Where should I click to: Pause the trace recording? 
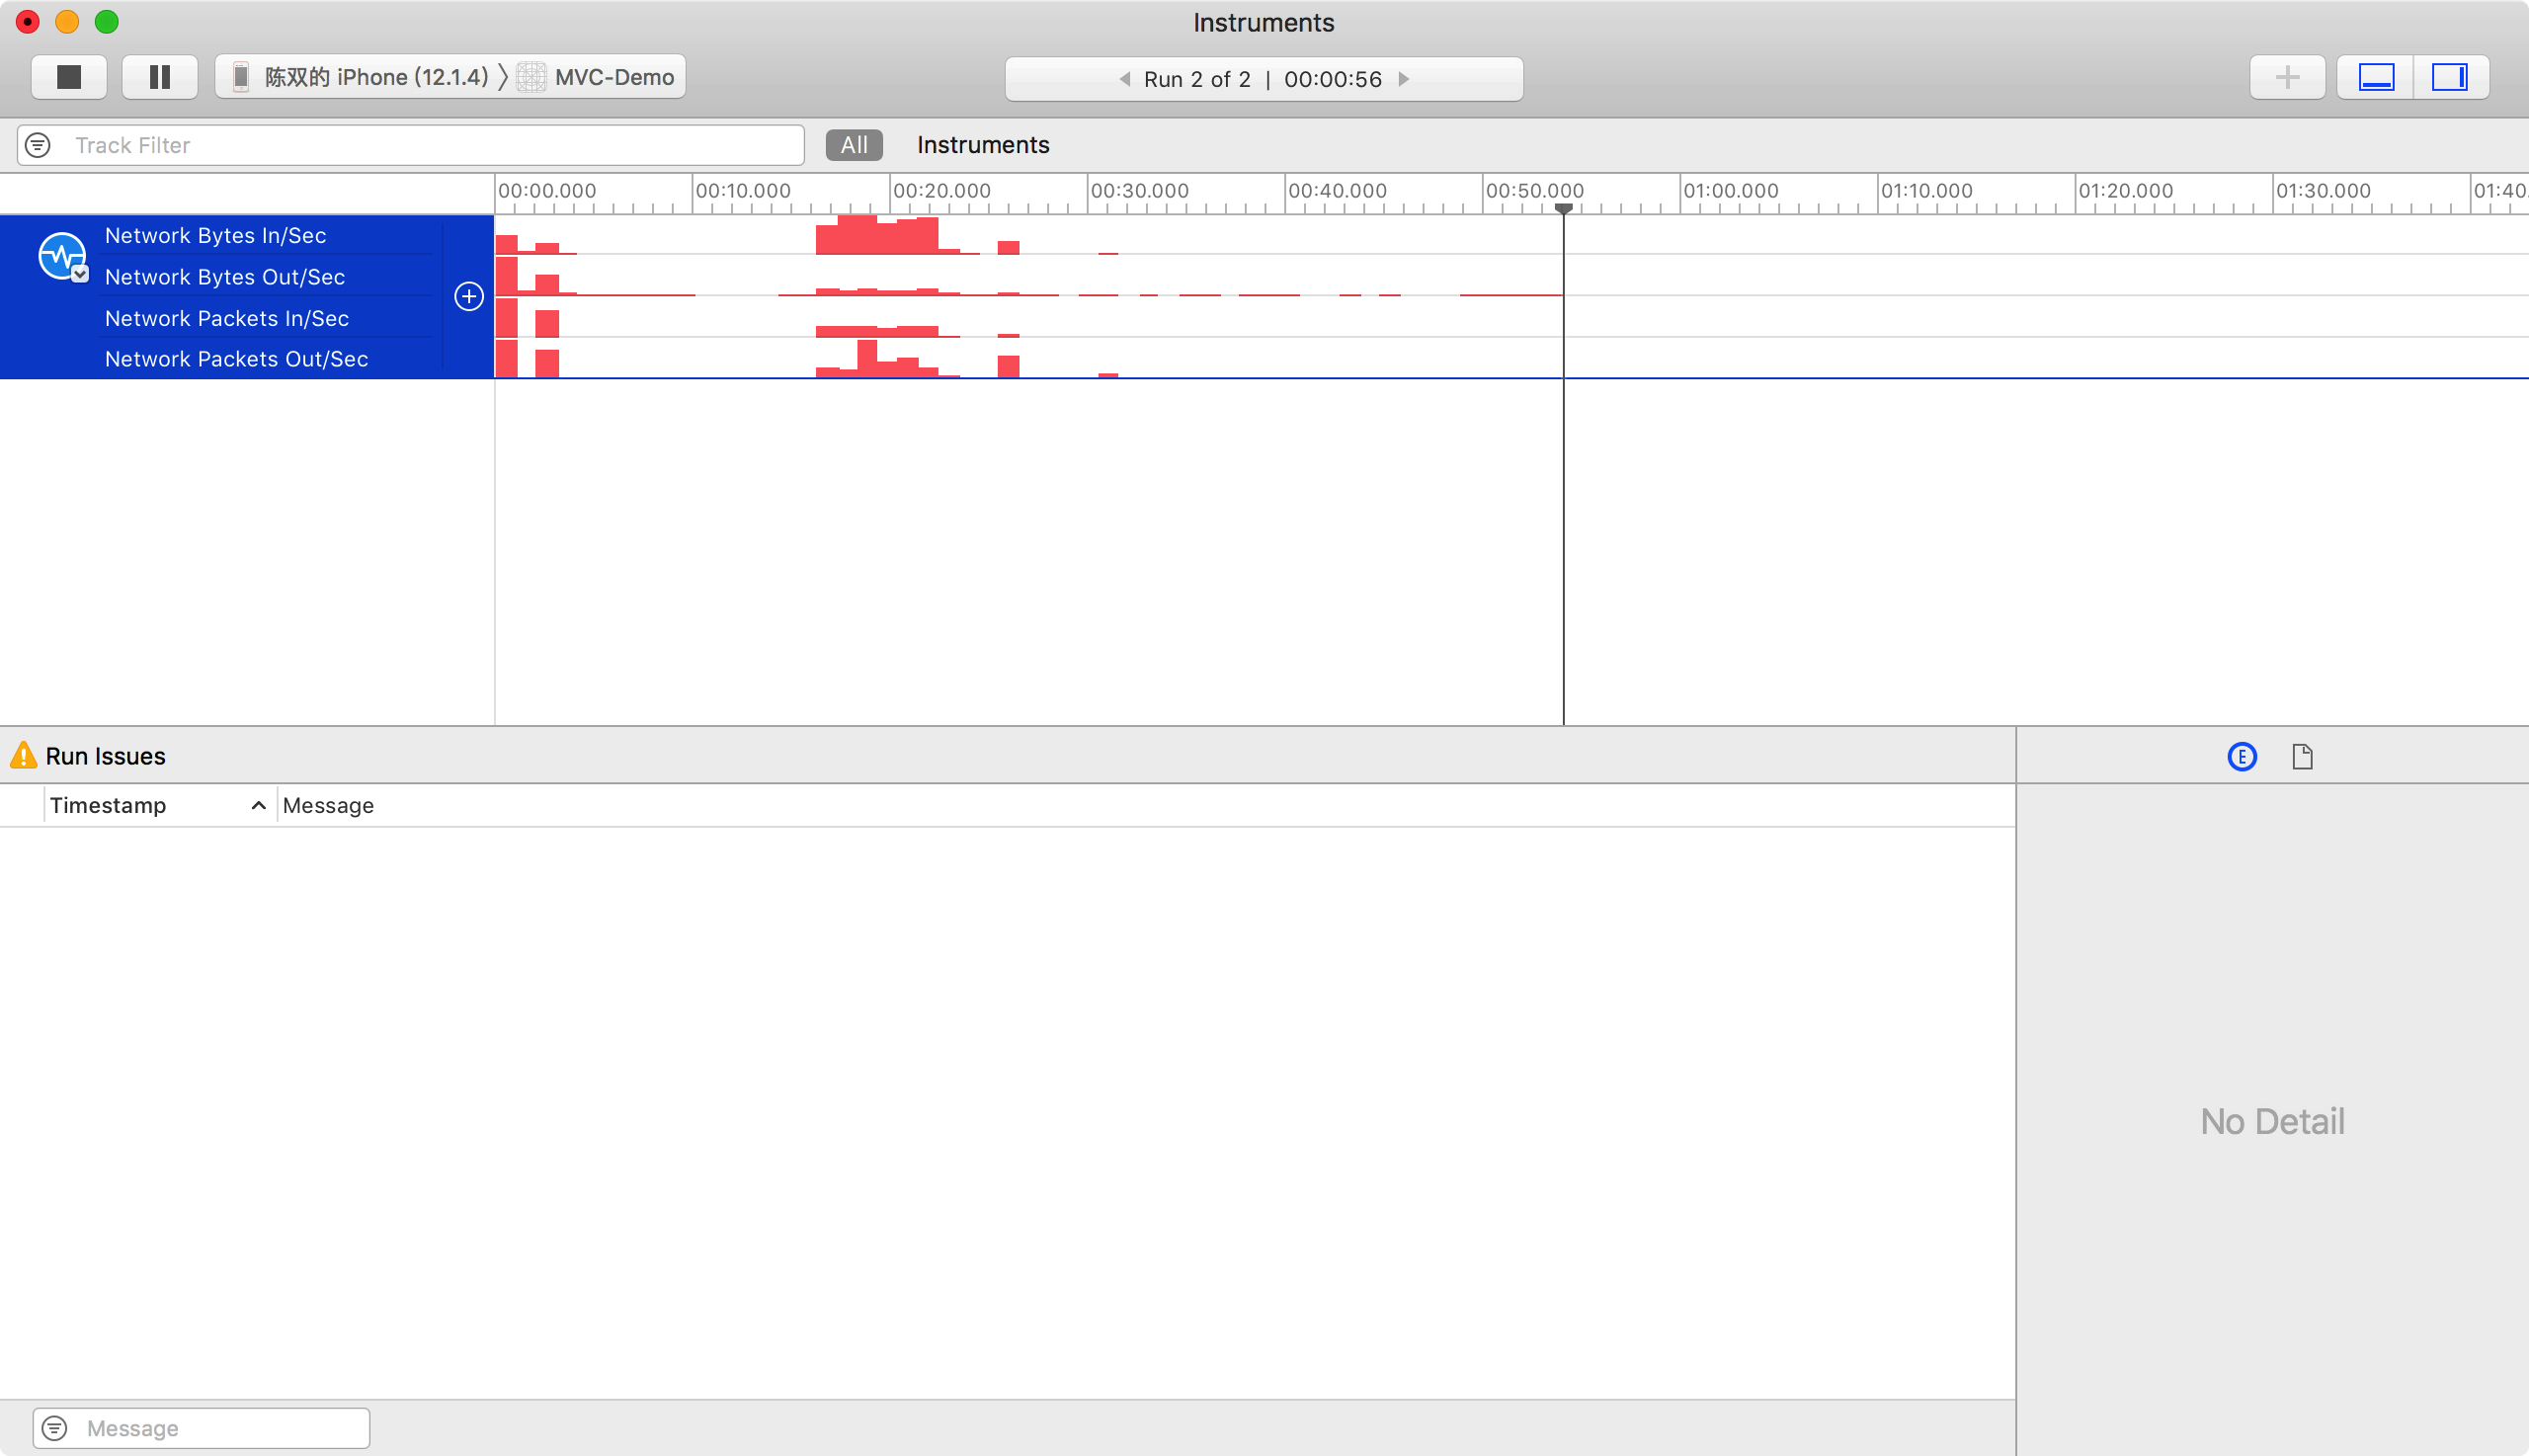pos(160,77)
